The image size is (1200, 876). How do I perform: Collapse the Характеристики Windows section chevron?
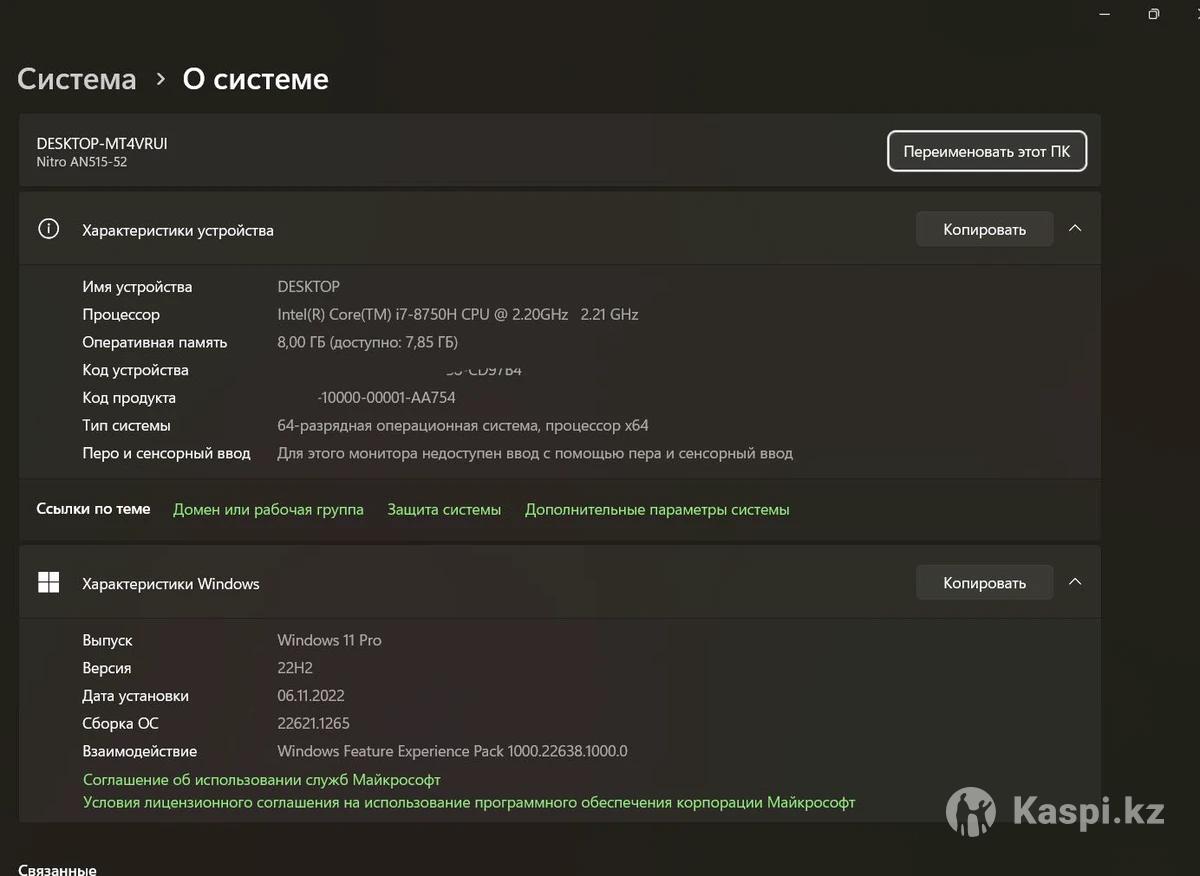[1075, 582]
